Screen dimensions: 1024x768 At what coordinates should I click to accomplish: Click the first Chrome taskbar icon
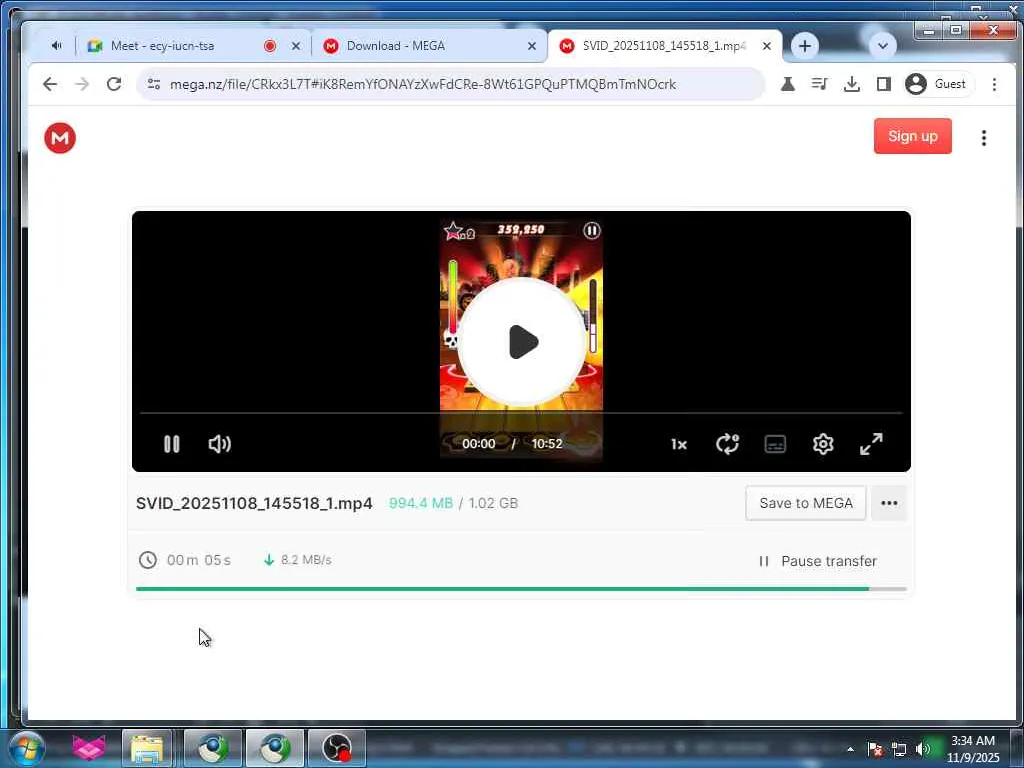pyautogui.click(x=213, y=748)
